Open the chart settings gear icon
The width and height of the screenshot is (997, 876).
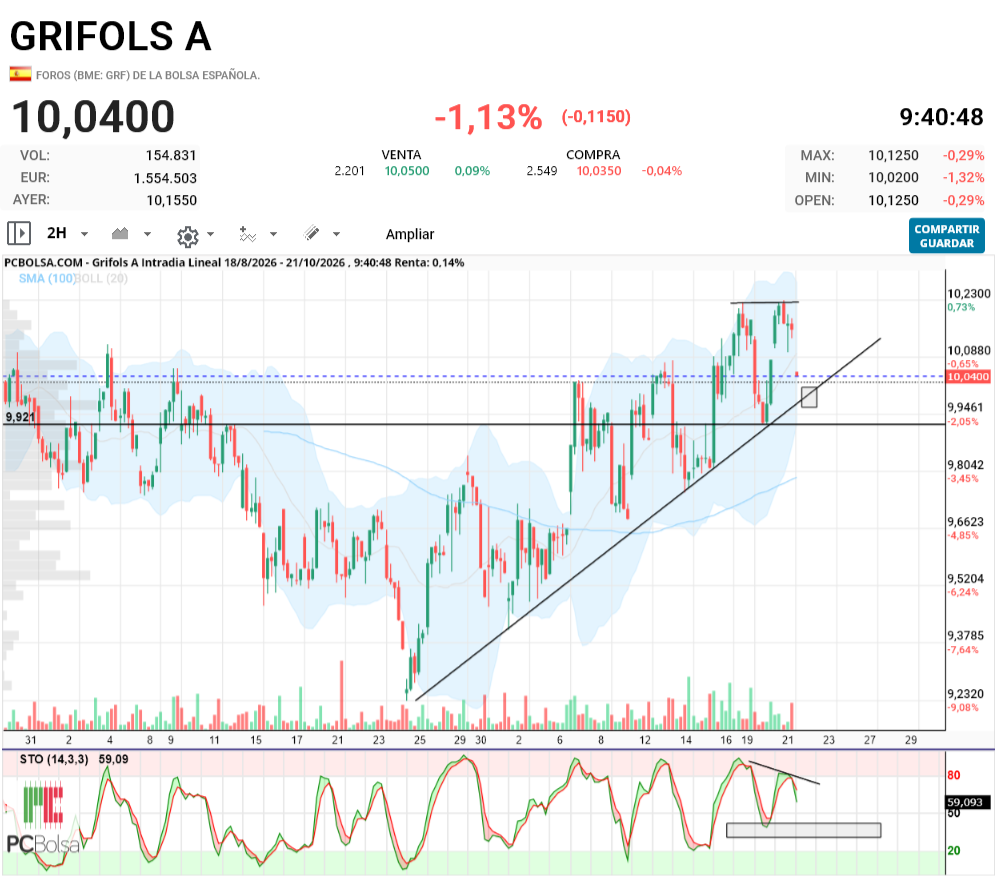pyautogui.click(x=188, y=236)
